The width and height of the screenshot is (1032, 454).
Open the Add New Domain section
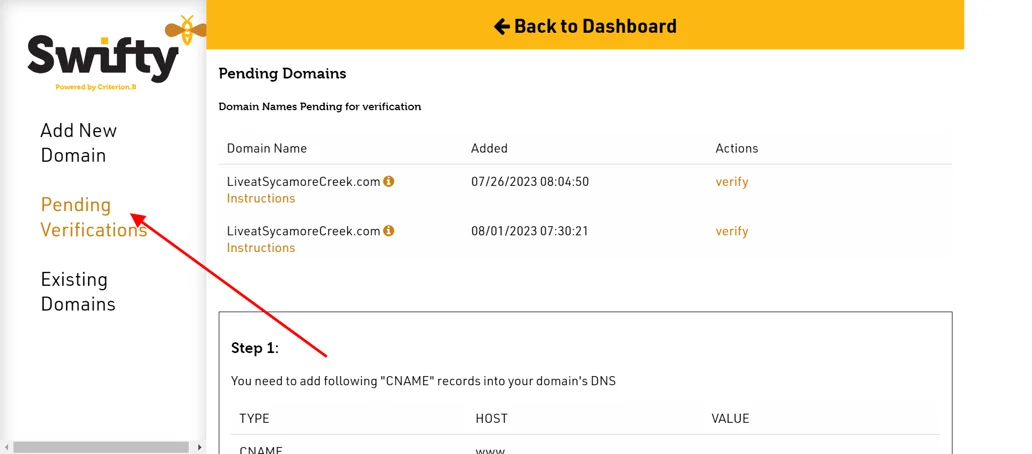pyautogui.click(x=79, y=143)
